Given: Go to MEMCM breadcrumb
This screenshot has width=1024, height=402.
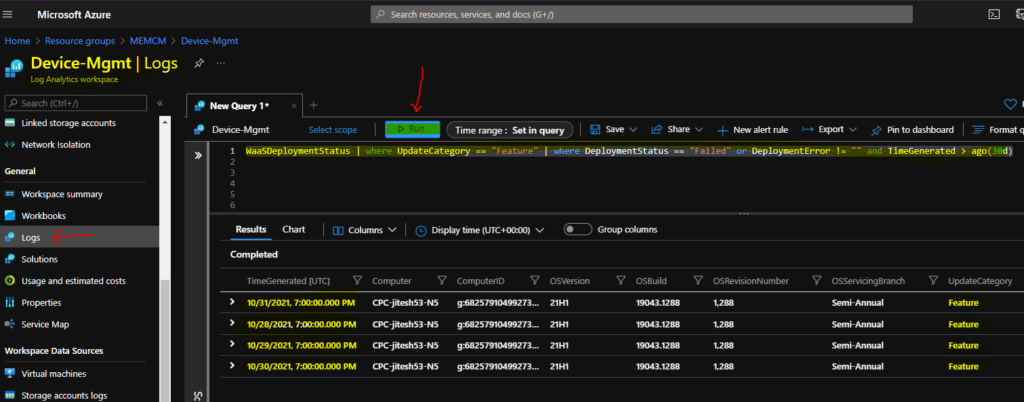Looking at the screenshot, I should (148, 40).
